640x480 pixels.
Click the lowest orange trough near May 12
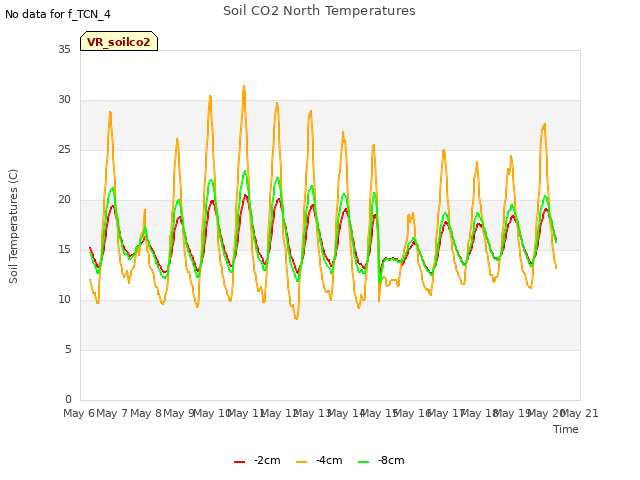coord(296,318)
